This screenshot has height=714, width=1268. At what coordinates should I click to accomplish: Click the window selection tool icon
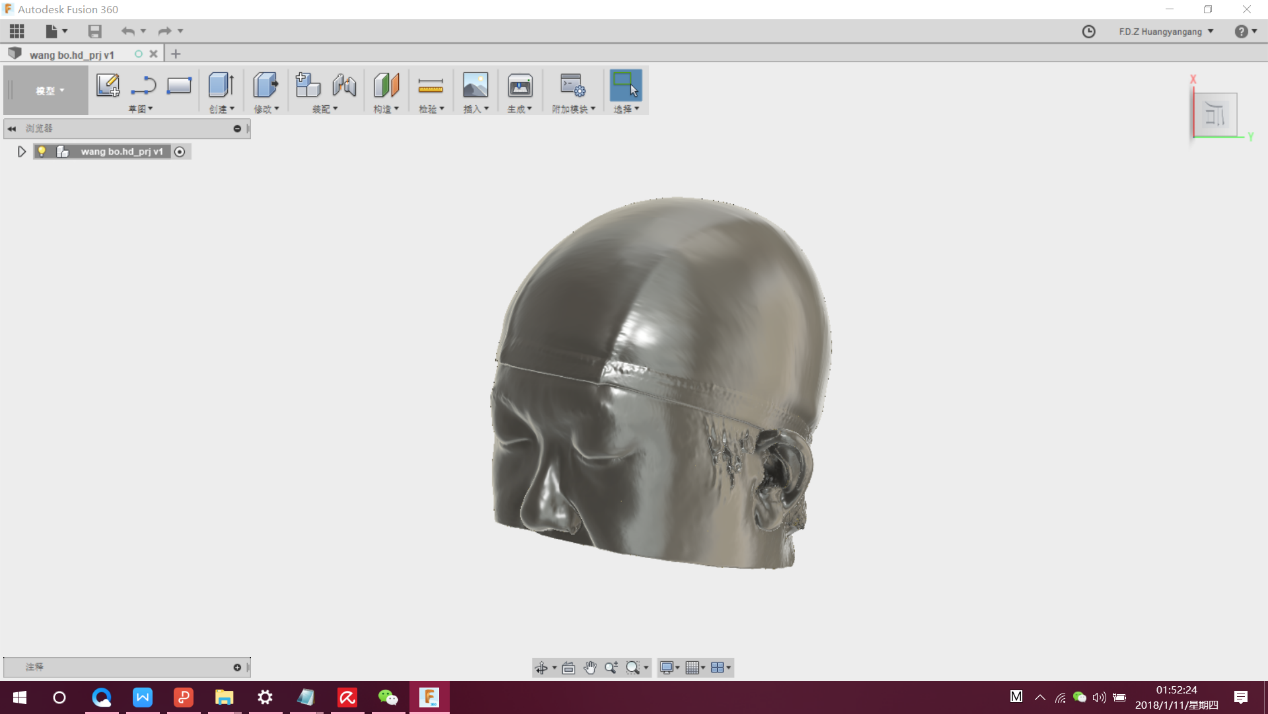pyautogui.click(x=626, y=84)
